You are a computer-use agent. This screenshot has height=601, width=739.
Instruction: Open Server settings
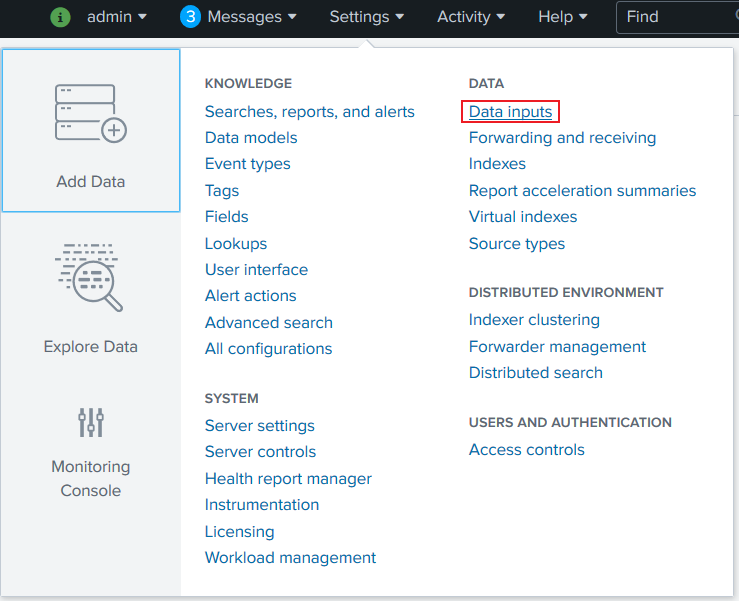pyautogui.click(x=260, y=426)
